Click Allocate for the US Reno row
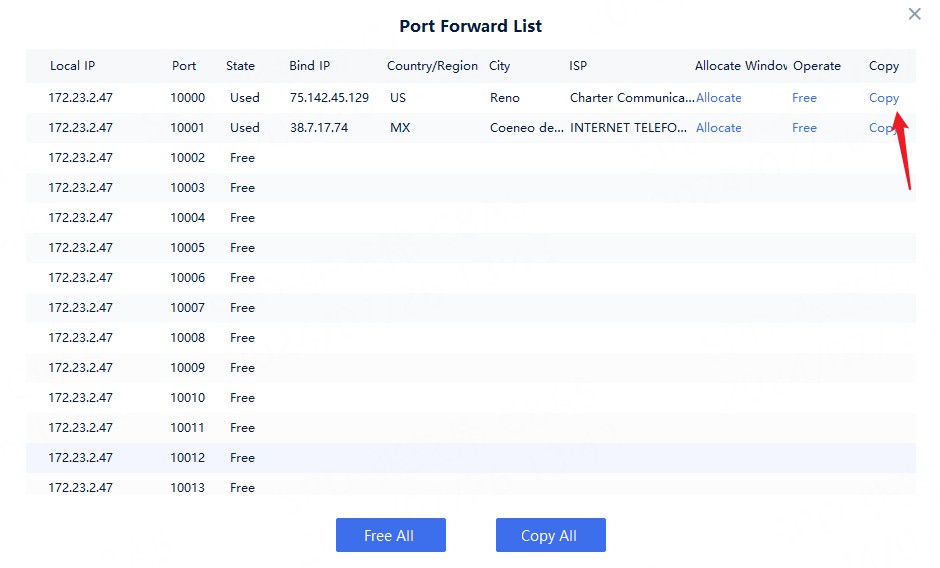This screenshot has height=568, width=940. coord(718,98)
